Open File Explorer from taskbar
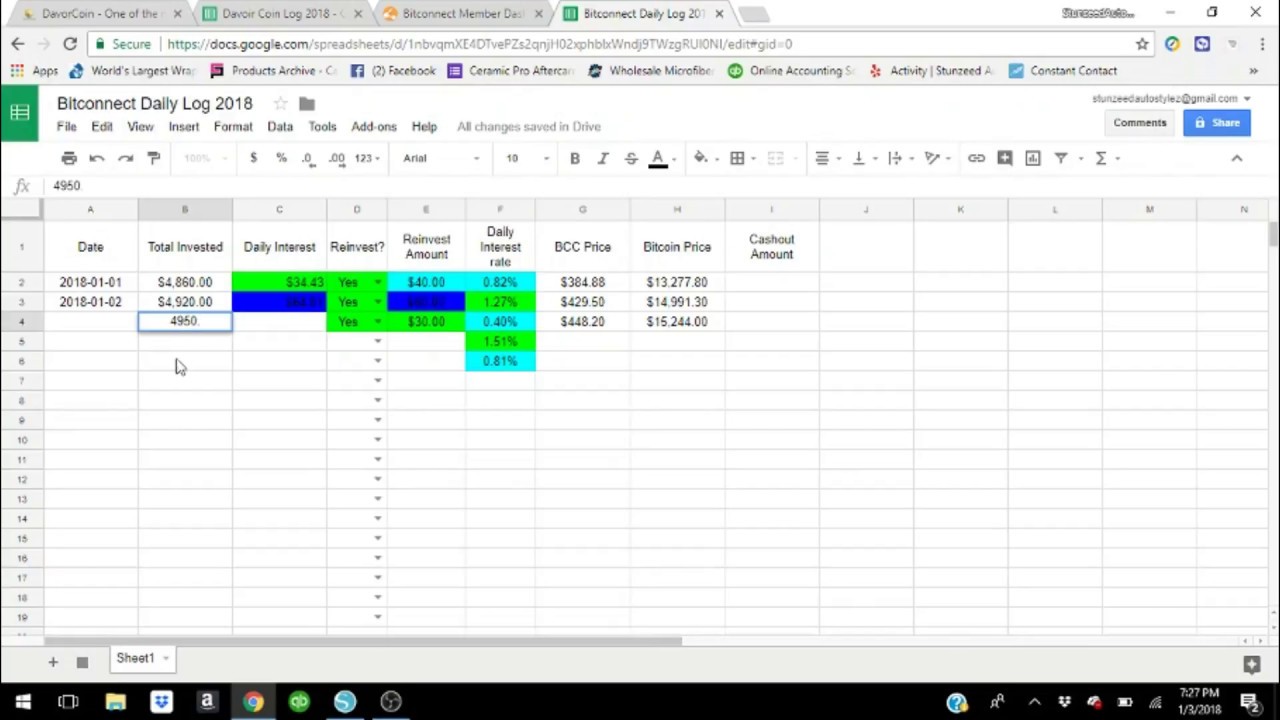This screenshot has height=720, width=1280. coord(115,702)
